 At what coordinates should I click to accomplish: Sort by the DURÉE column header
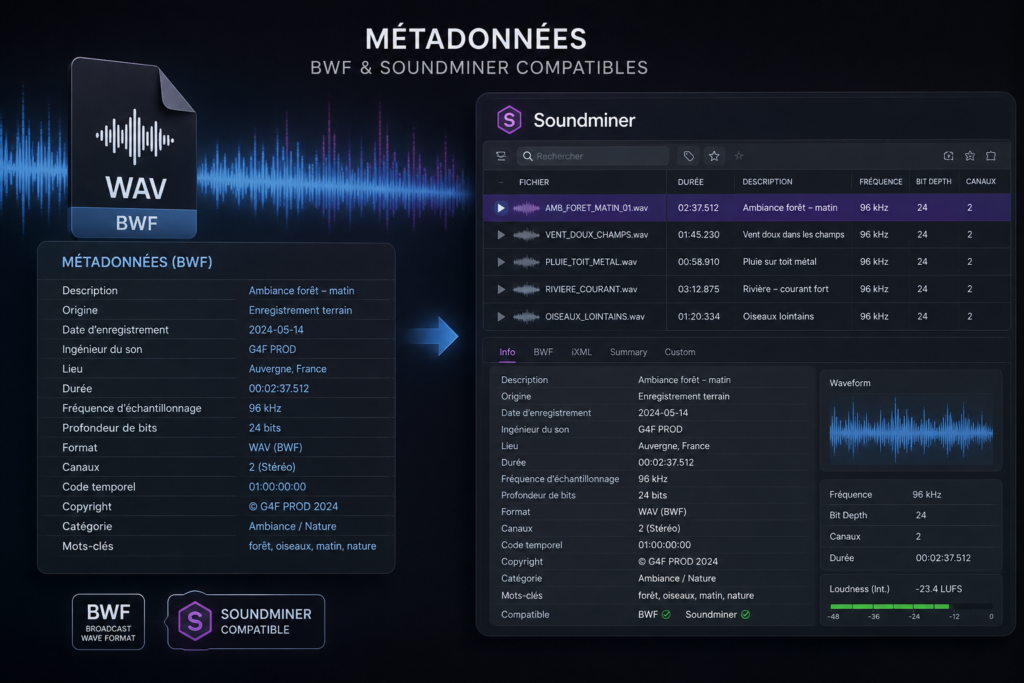690,182
